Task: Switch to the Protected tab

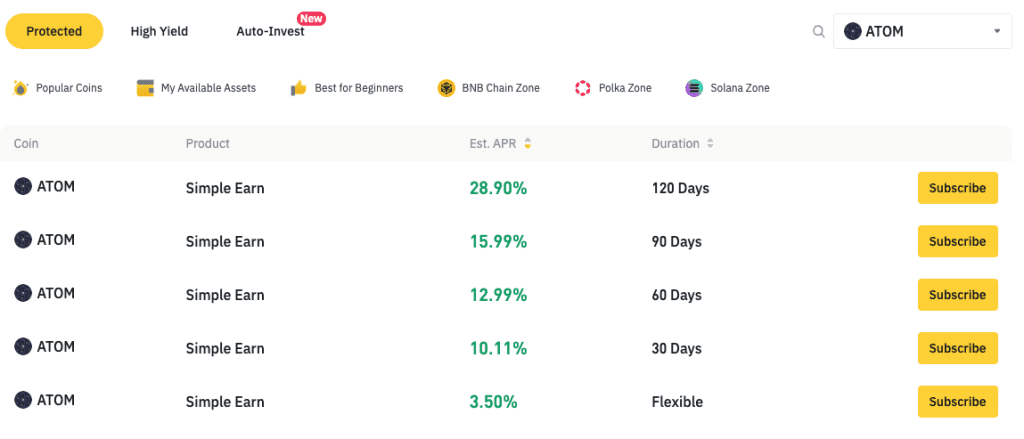Action: 54,31
